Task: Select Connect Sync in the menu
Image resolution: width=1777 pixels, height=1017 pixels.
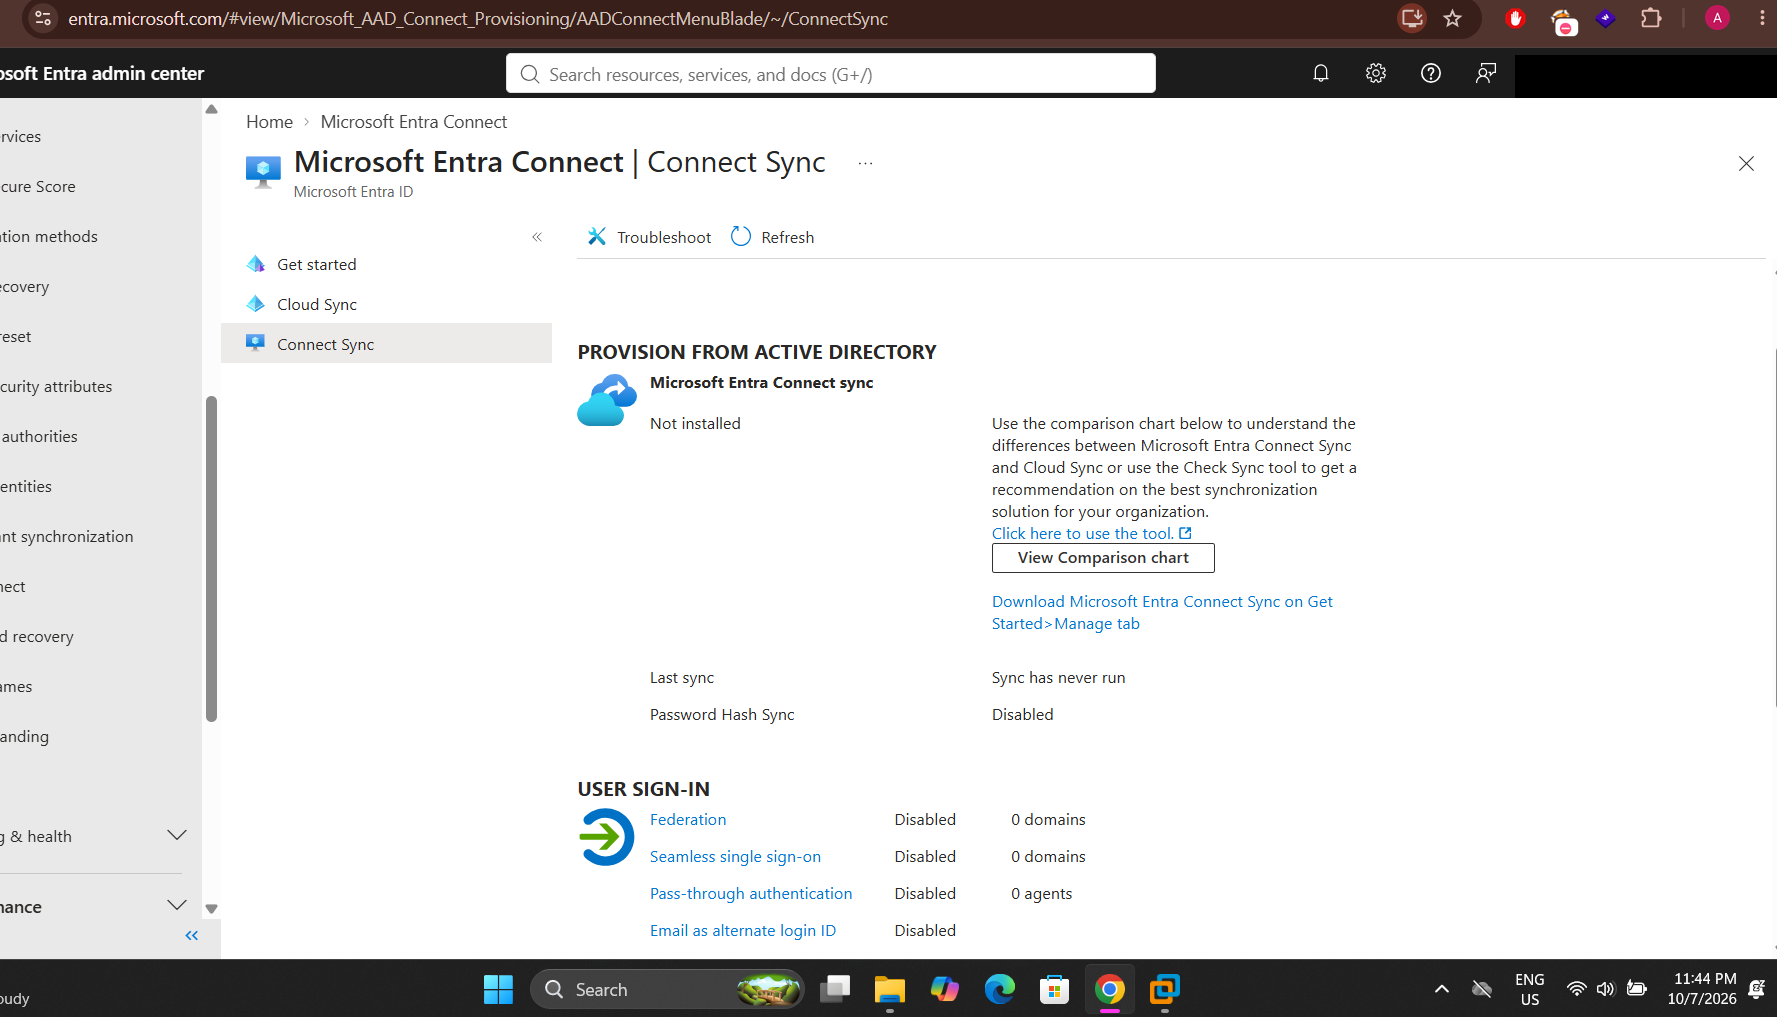Action: [x=386, y=343]
